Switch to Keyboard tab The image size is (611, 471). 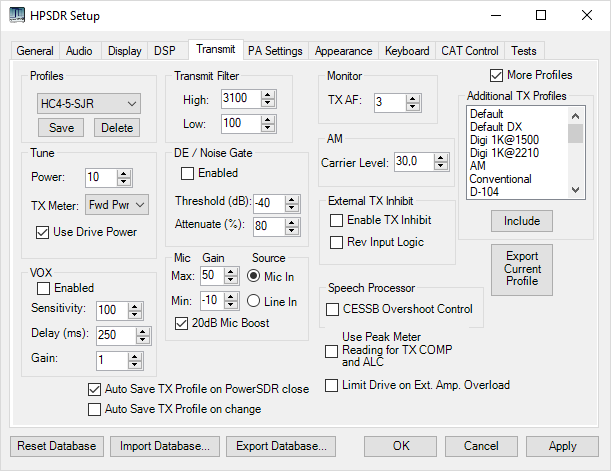pyautogui.click(x=407, y=51)
